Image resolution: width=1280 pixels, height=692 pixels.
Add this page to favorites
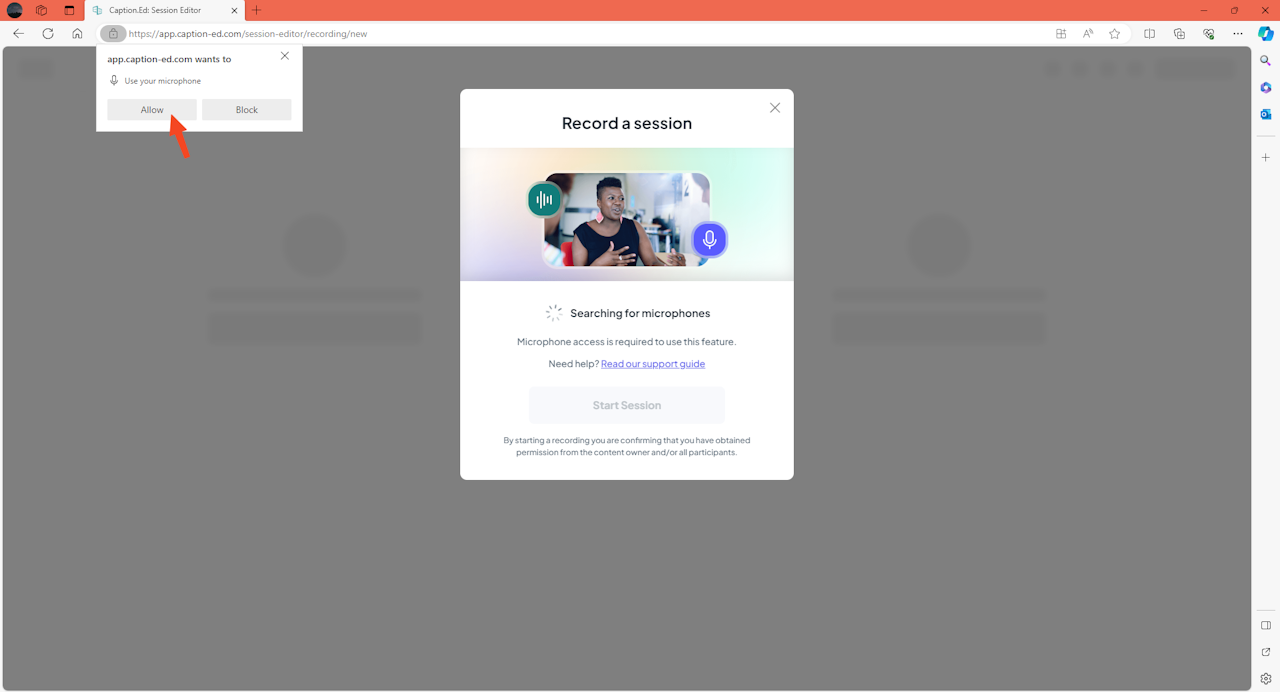[1115, 34]
